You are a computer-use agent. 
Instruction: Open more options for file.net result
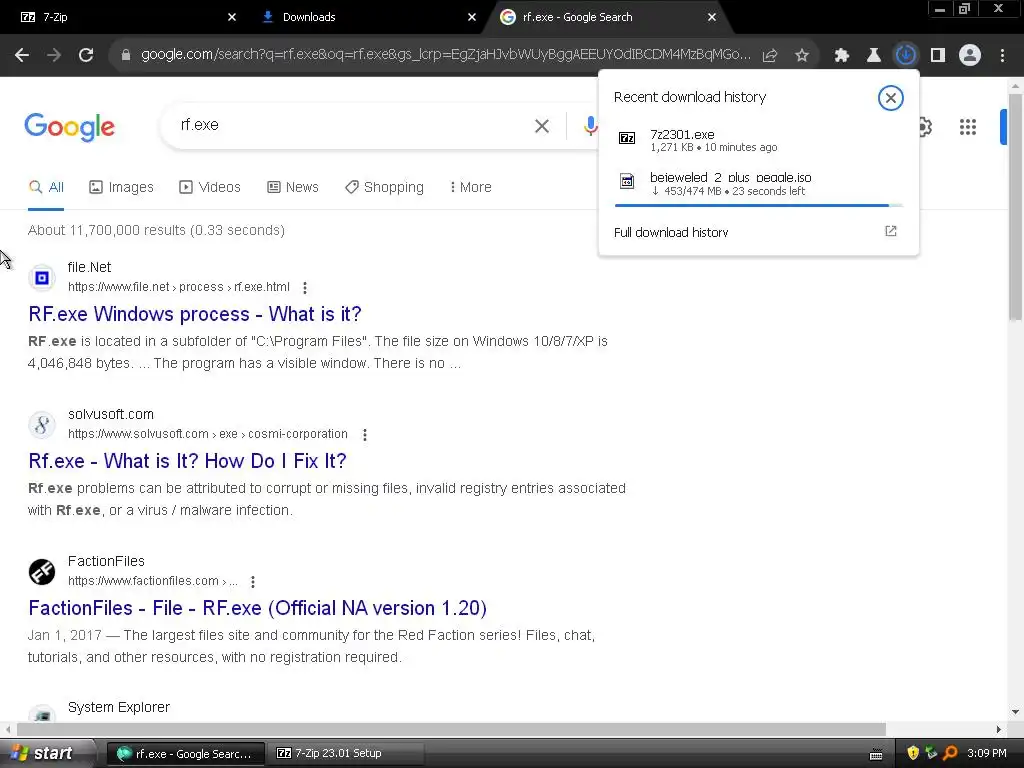(305, 287)
